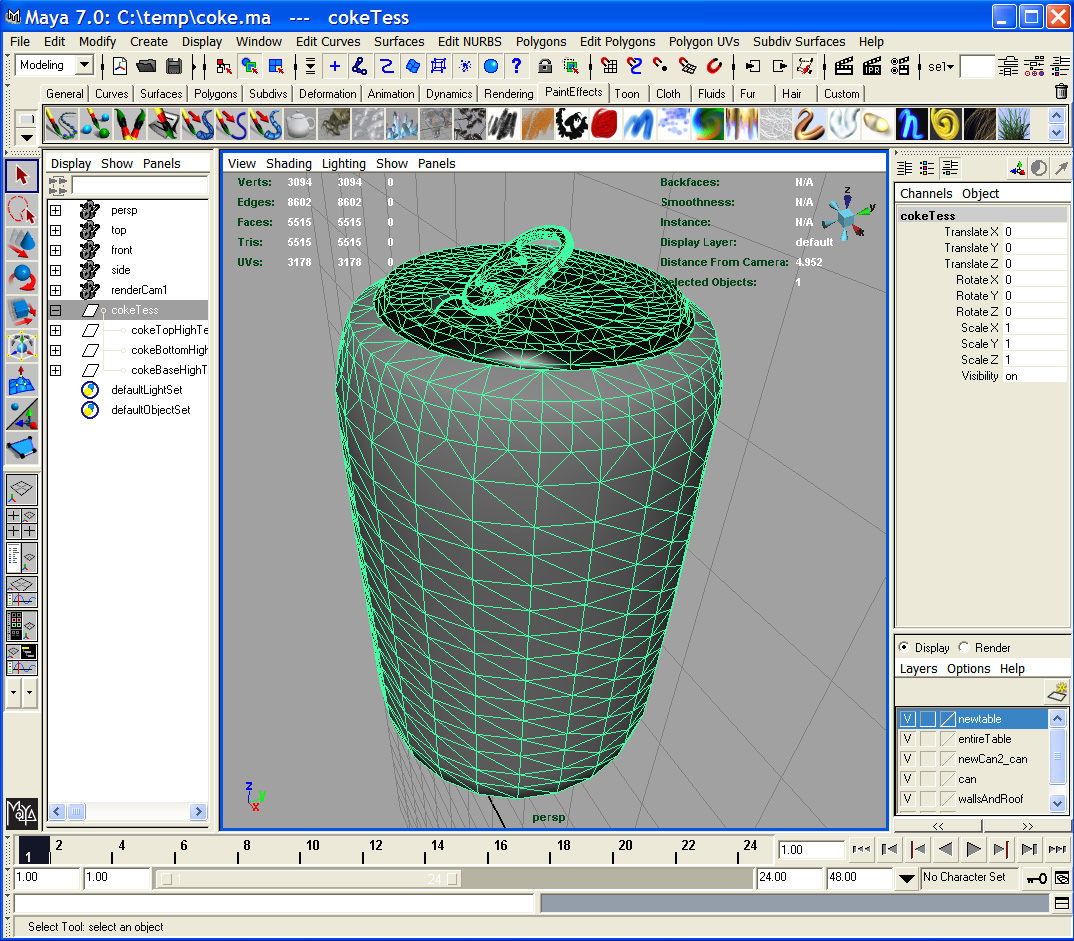Activate the Rotate tool
This screenshot has width=1074, height=941.
pos(21,277)
